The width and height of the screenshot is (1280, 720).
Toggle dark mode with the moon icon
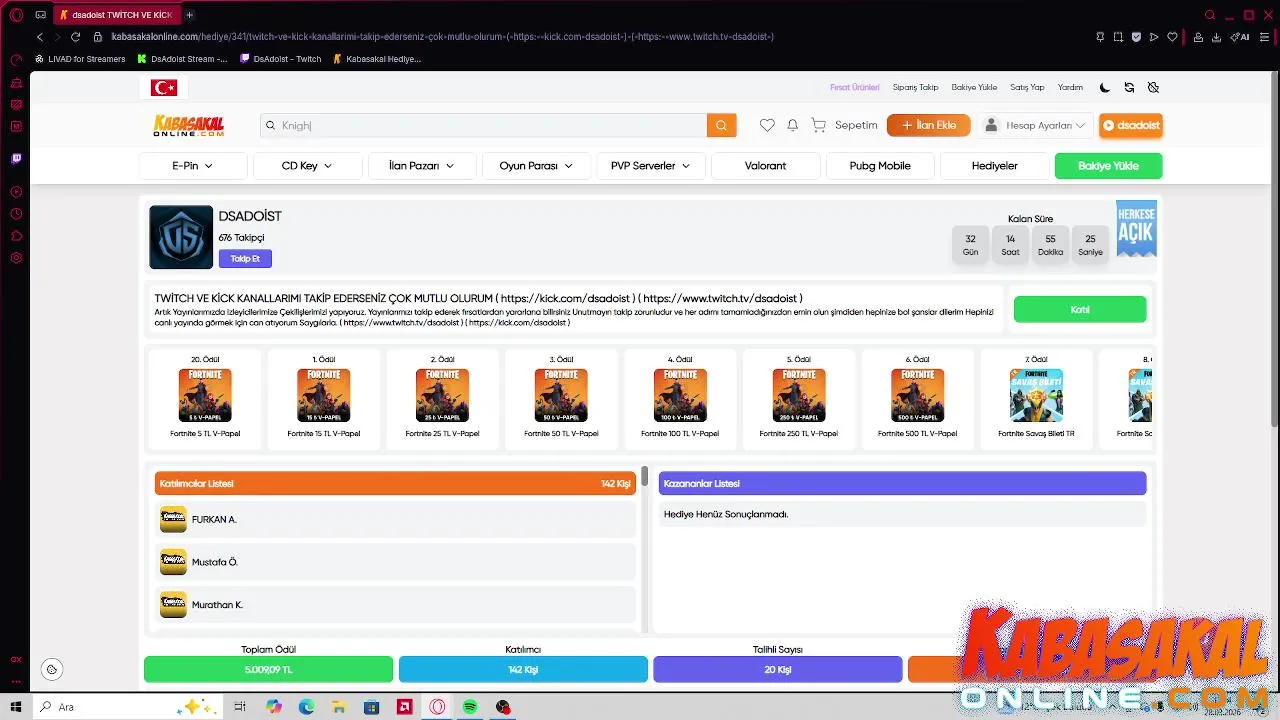click(x=1104, y=87)
